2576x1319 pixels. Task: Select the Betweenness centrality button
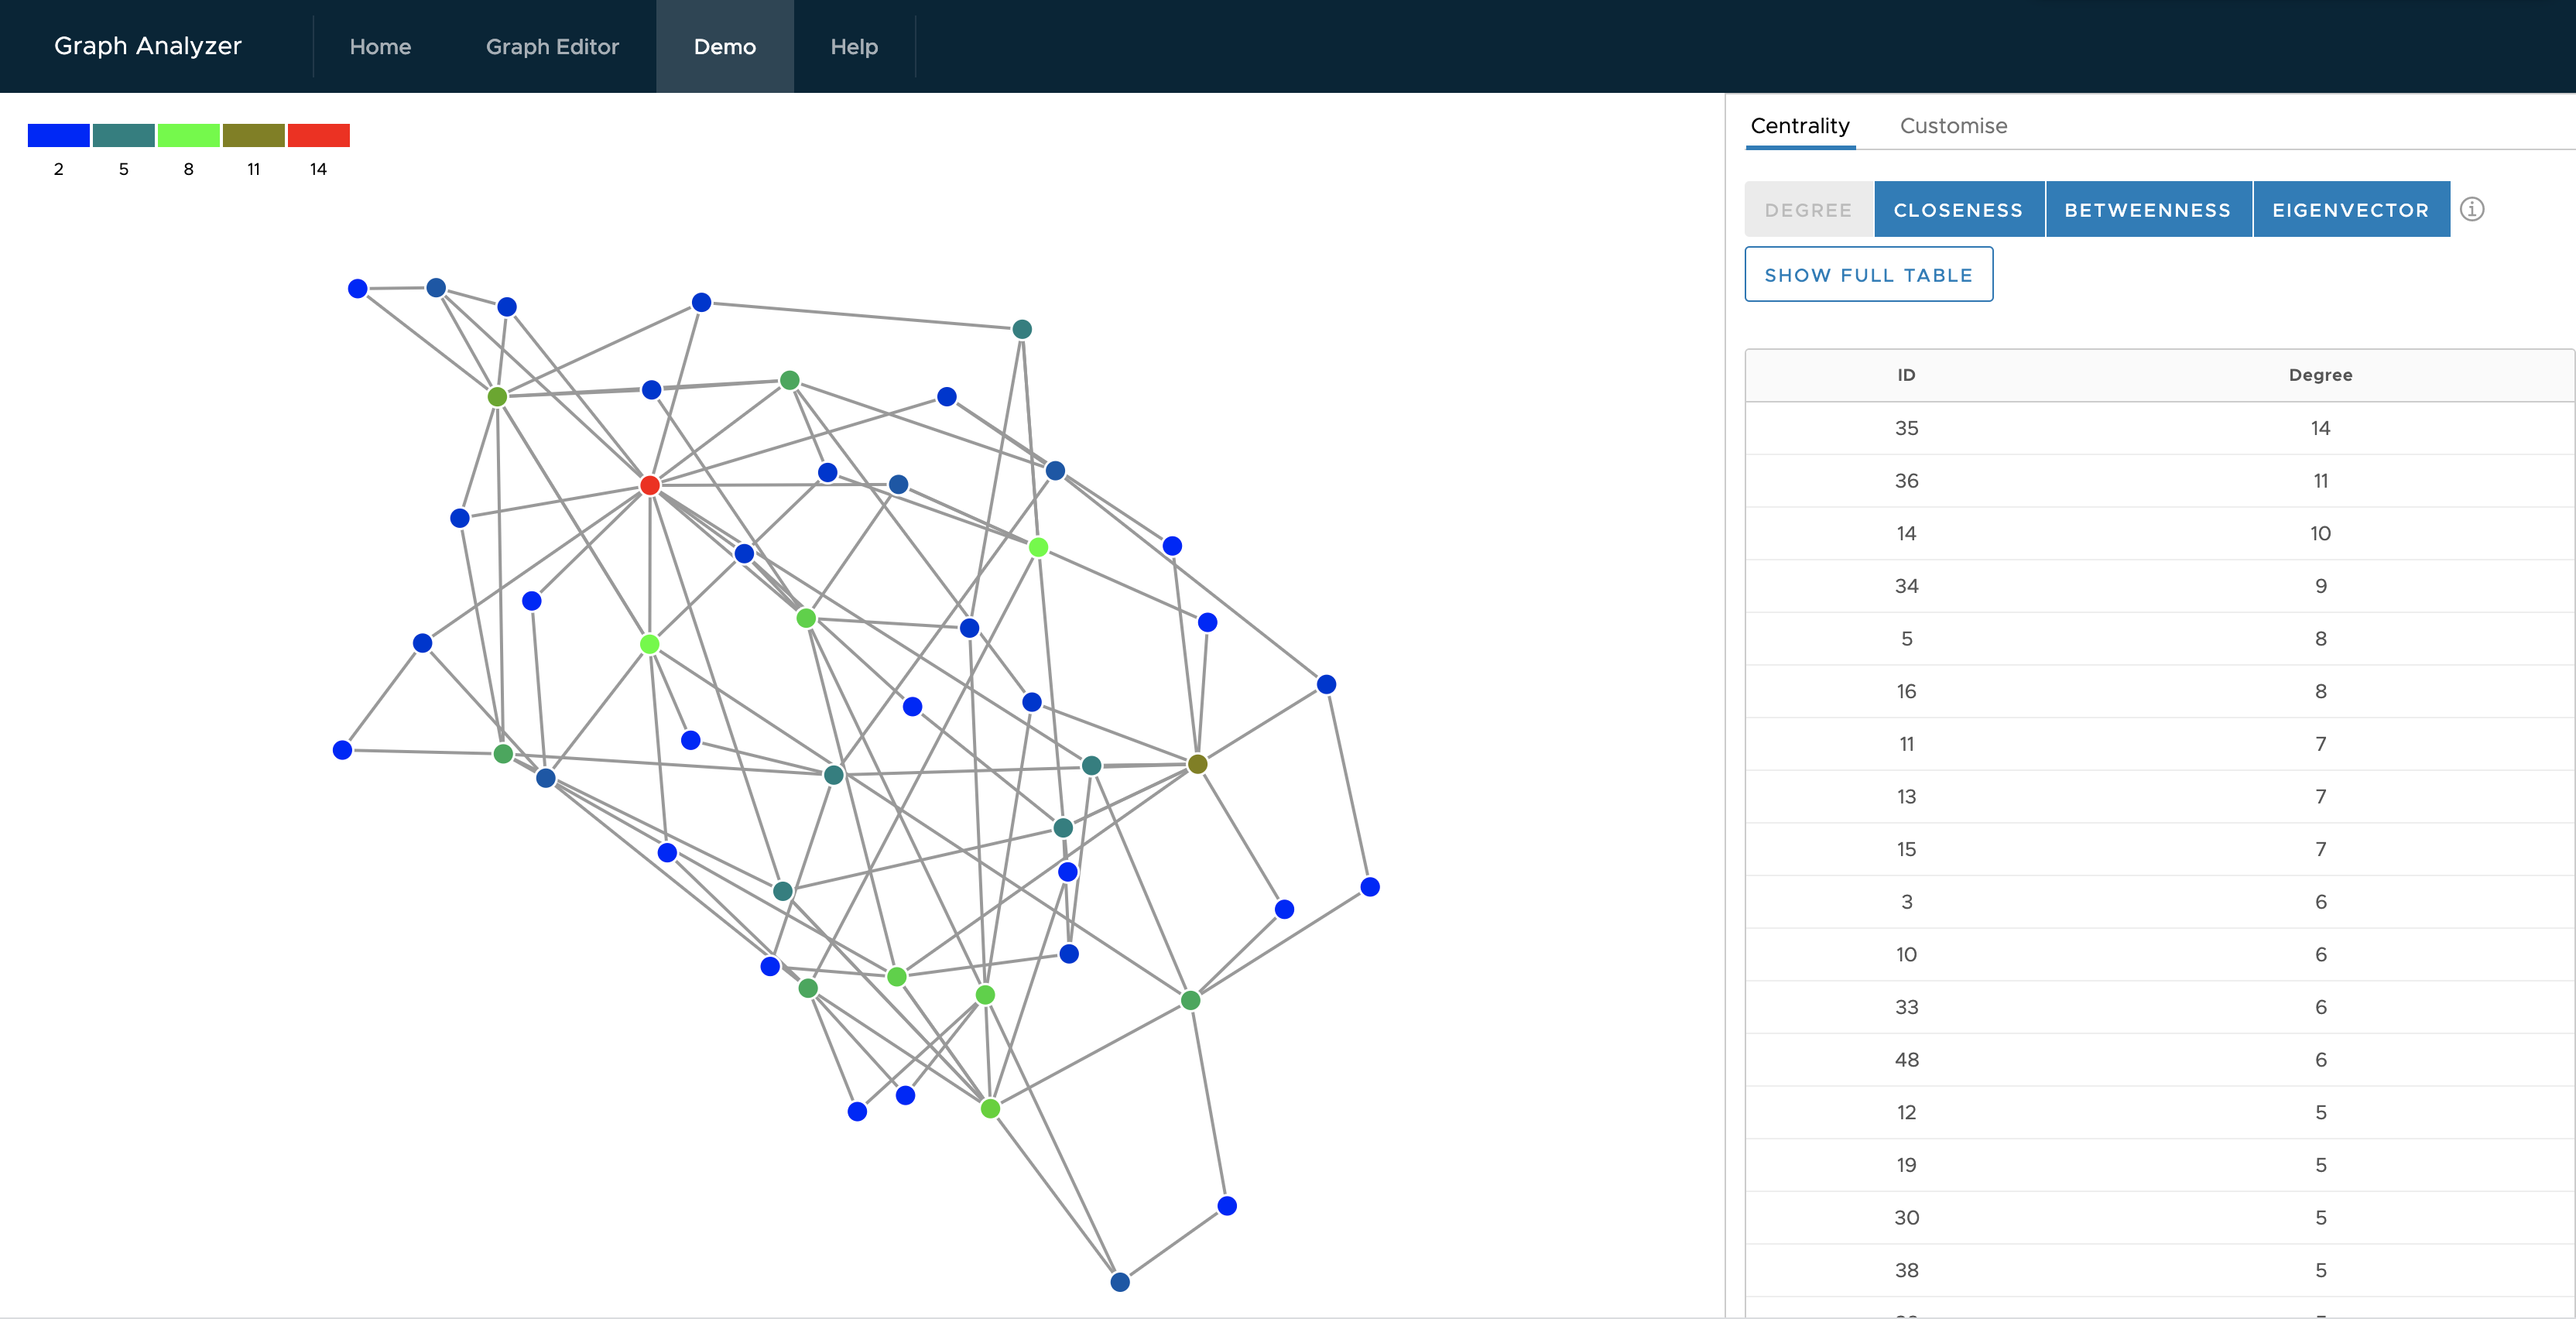(2147, 210)
